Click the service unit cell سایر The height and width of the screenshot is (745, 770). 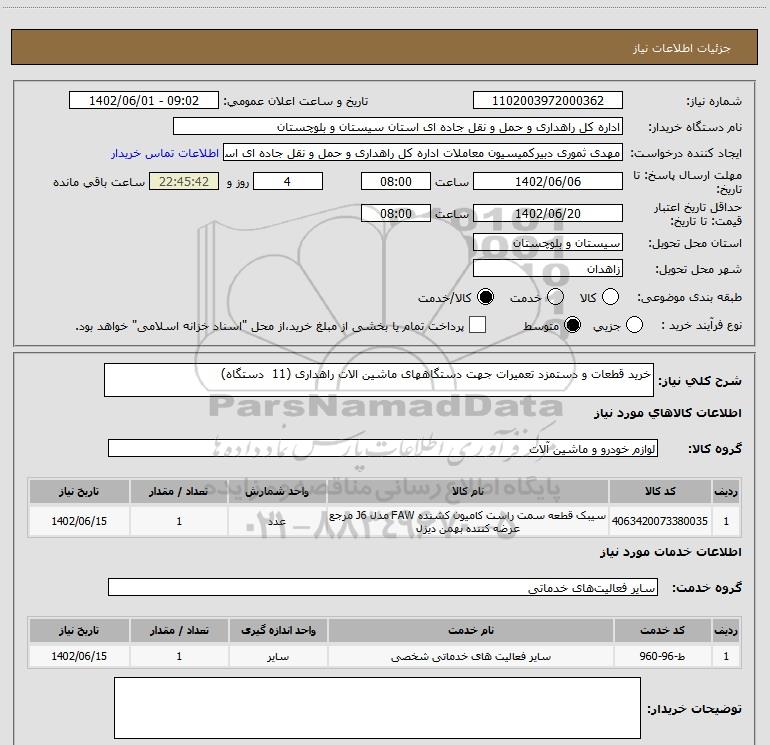278,656
